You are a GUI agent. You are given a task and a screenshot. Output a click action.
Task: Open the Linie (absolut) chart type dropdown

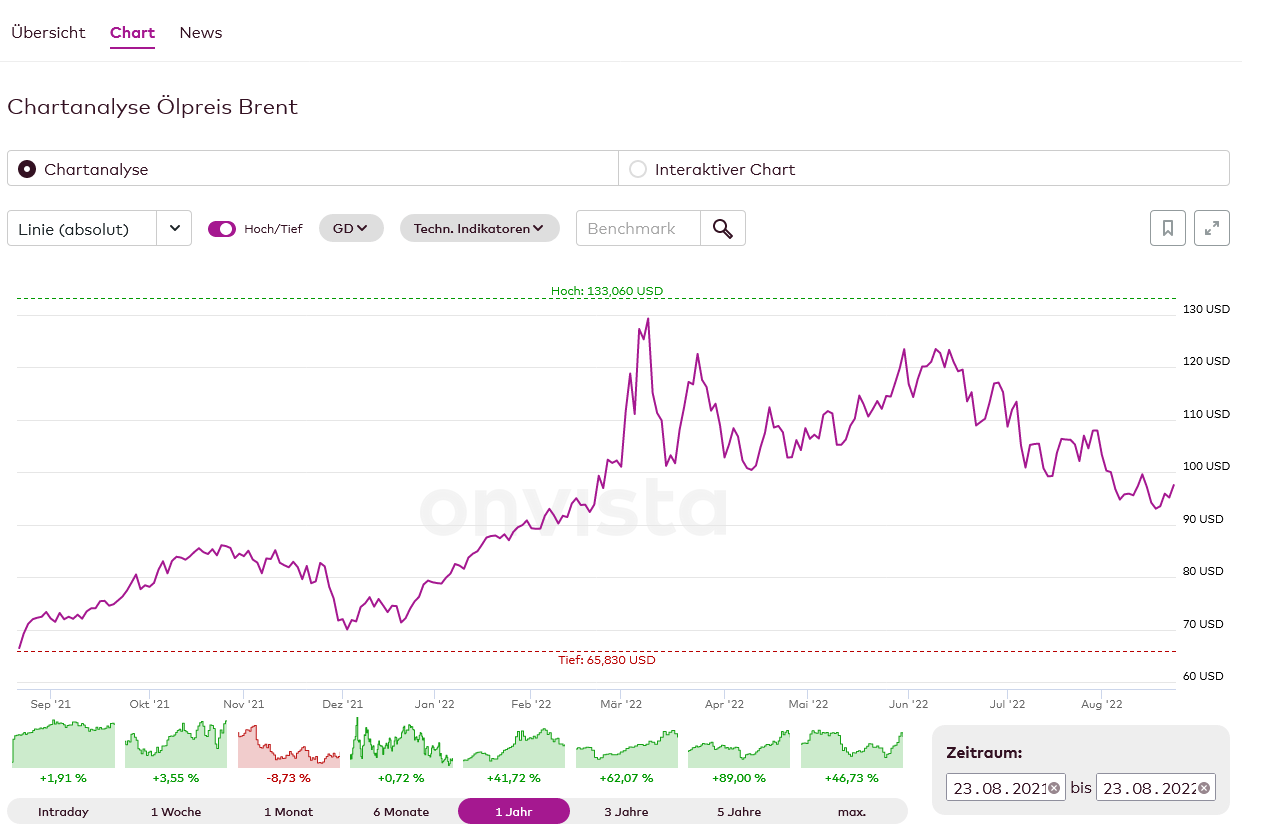(99, 228)
